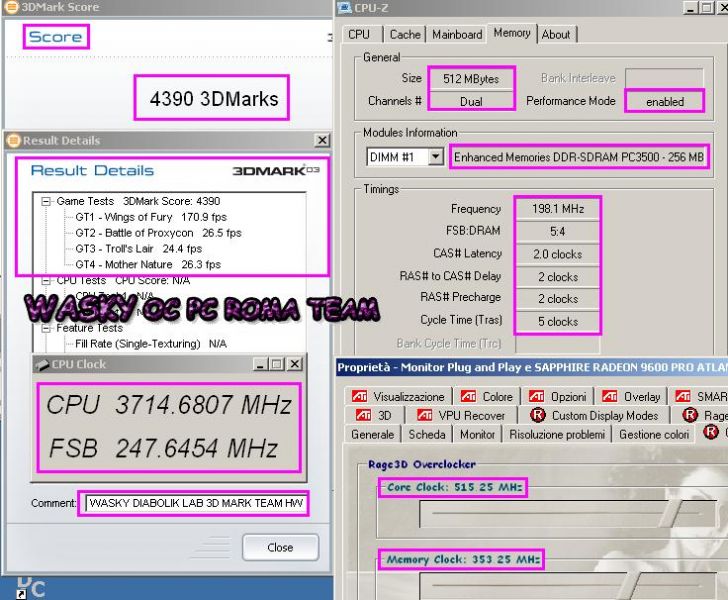
Task: Switch to the CPU tab in CPU-Z
Action: (359, 35)
